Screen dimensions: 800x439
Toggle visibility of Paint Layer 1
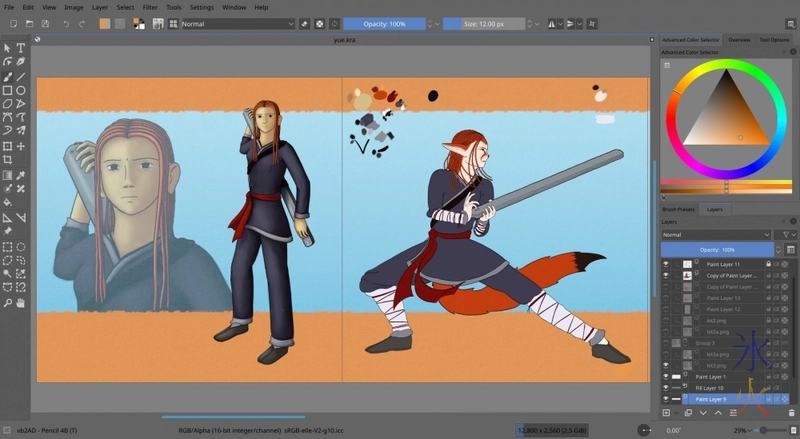[666, 376]
